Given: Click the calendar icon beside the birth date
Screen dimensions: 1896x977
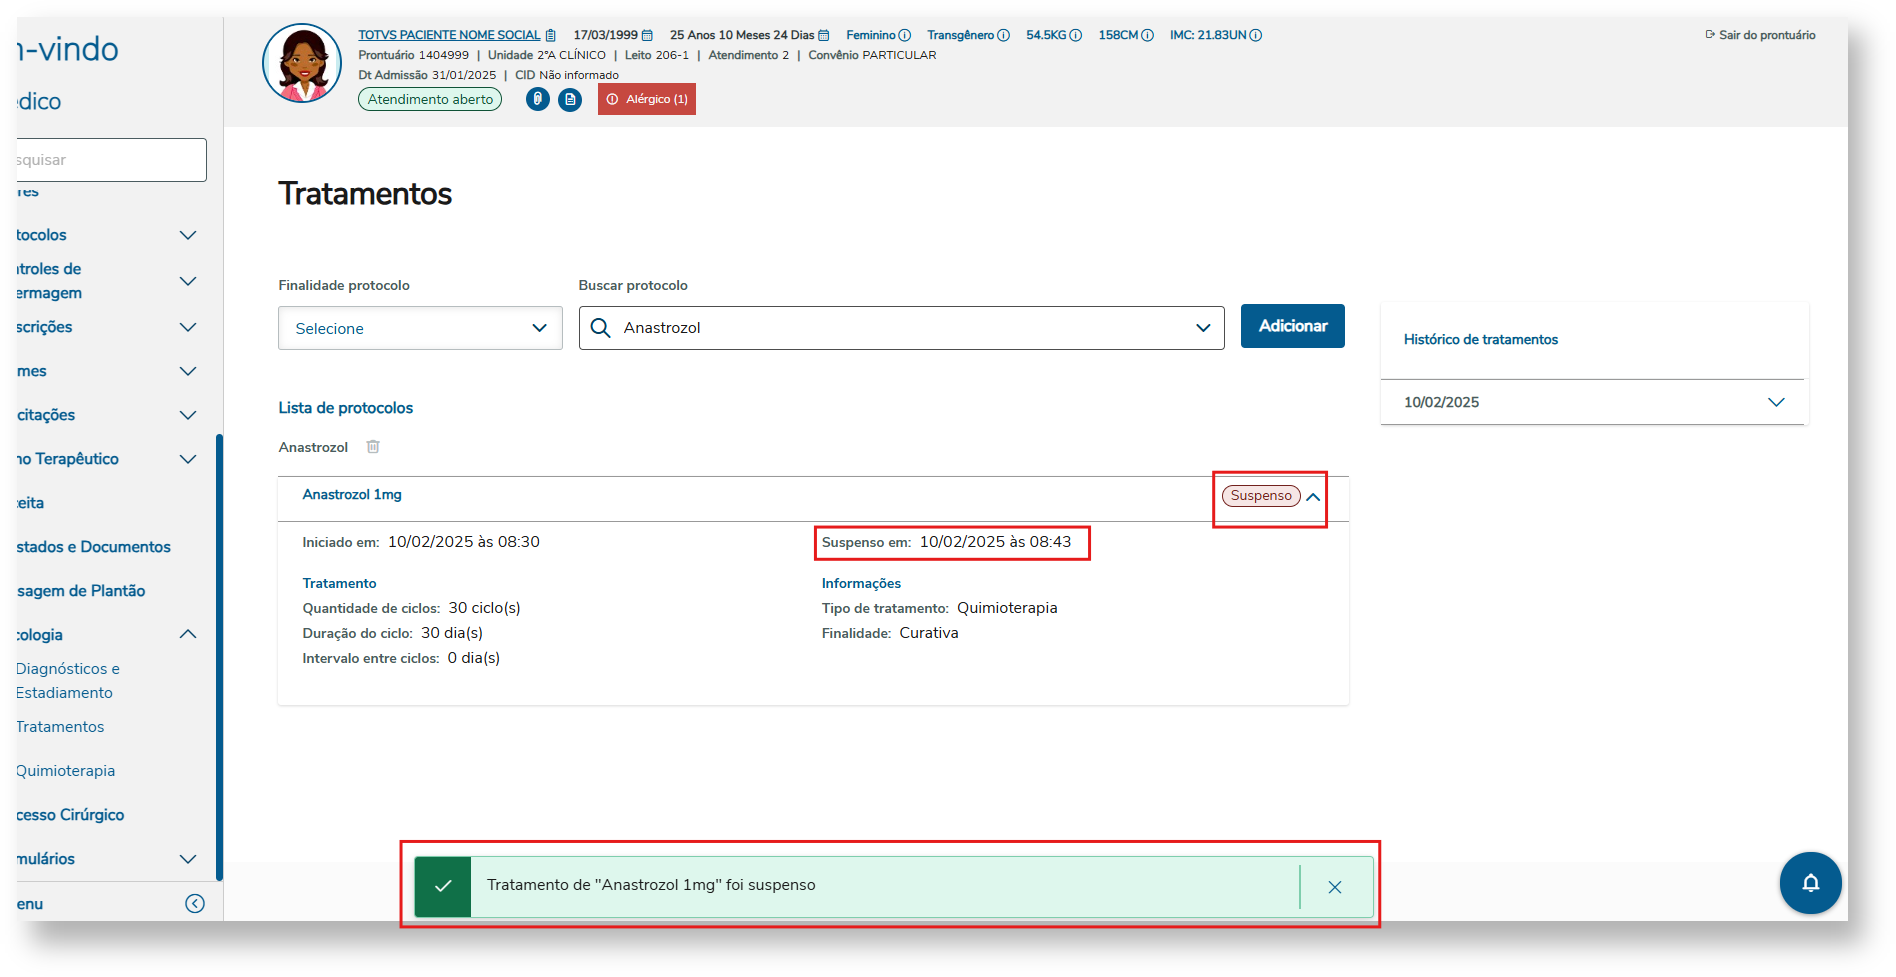Looking at the screenshot, I should (x=647, y=35).
